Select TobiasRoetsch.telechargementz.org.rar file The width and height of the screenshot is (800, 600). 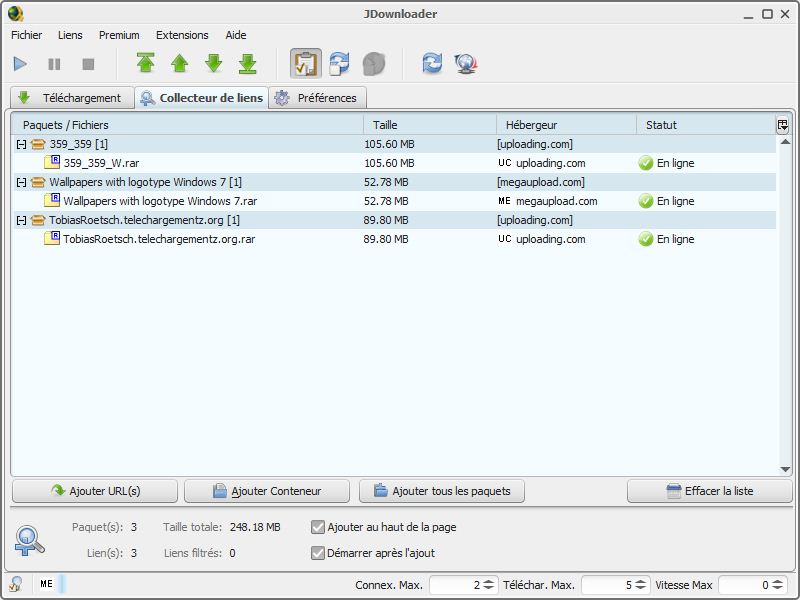point(159,239)
